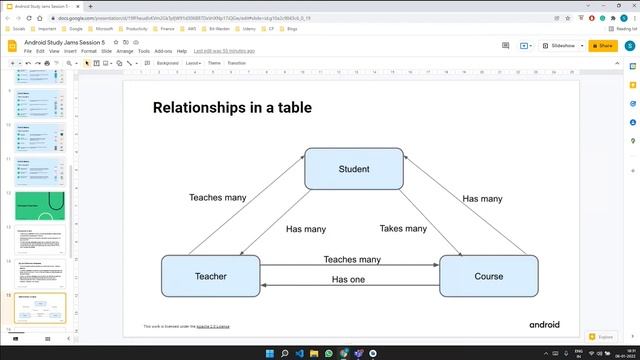Click the Zoom magnifier tool
This screenshot has height=360, width=640.
(69, 63)
